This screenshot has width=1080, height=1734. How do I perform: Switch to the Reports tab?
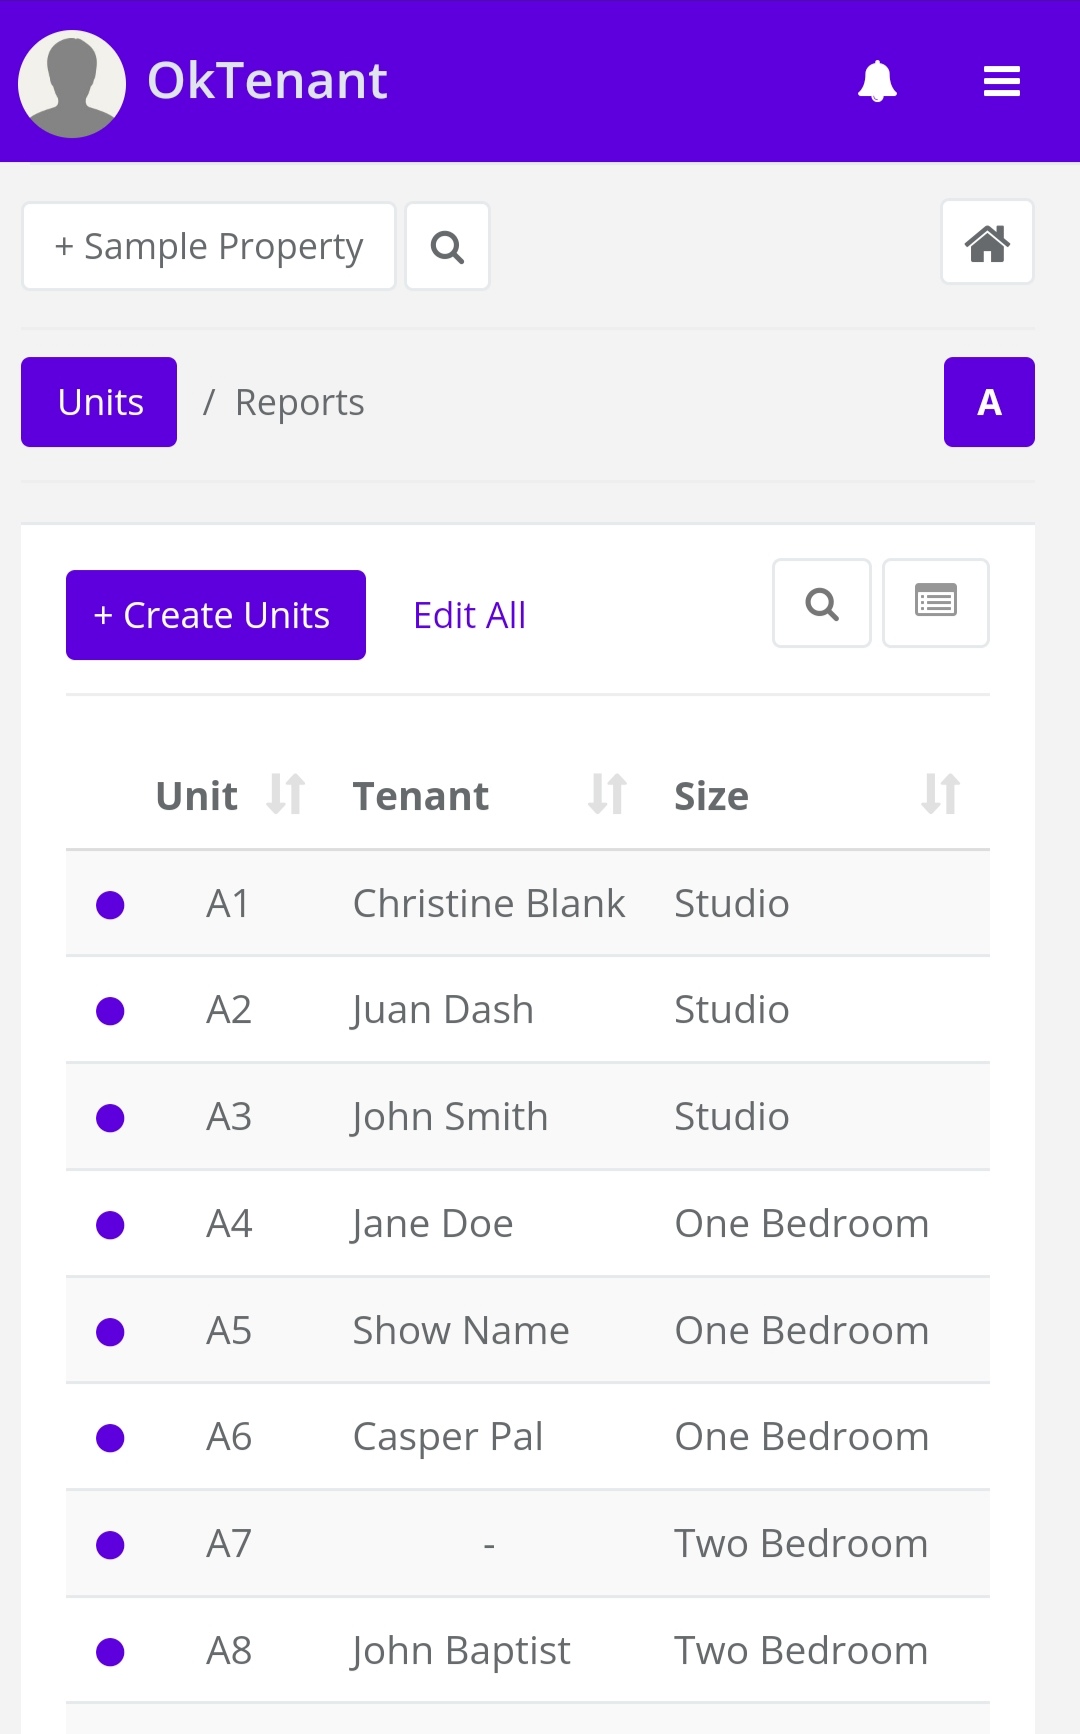point(299,402)
